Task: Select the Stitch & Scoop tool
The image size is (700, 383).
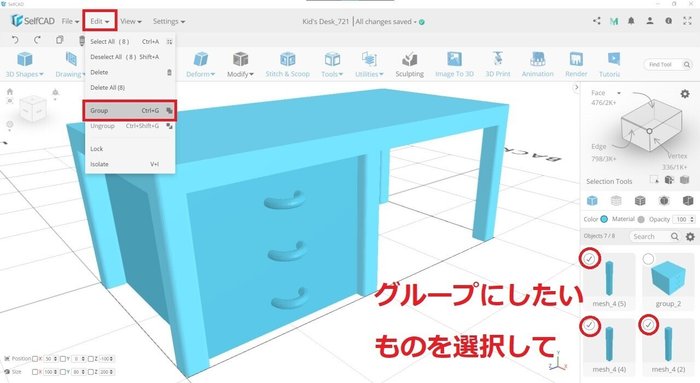Action: tap(288, 65)
